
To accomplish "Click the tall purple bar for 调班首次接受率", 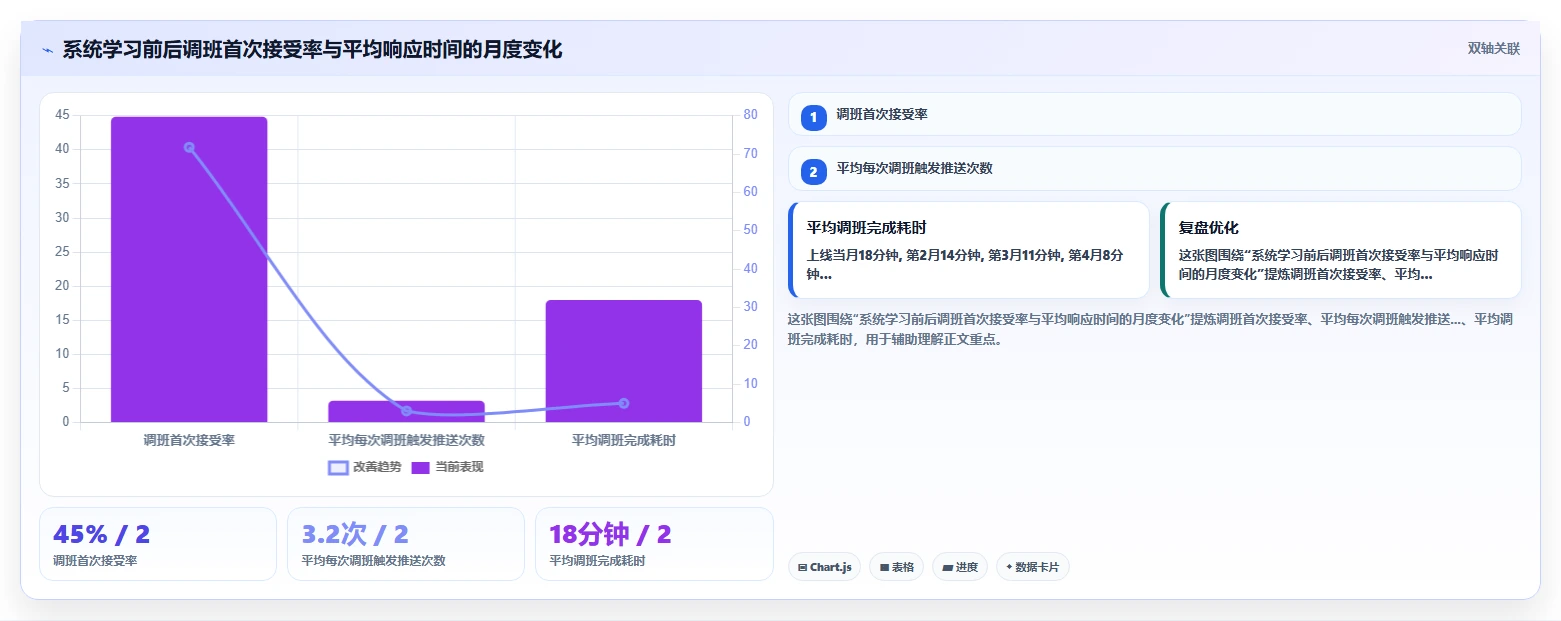I will tap(189, 269).
